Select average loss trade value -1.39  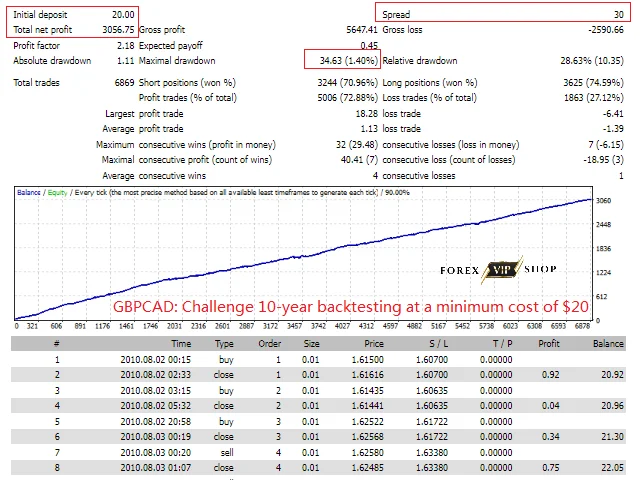pyautogui.click(x=613, y=129)
